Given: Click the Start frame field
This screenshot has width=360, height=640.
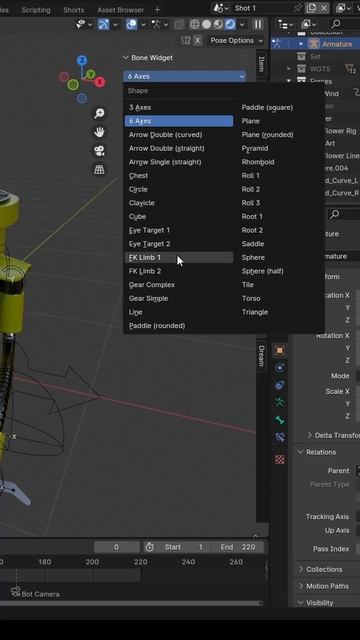Looking at the screenshot, I should click(x=184, y=547).
